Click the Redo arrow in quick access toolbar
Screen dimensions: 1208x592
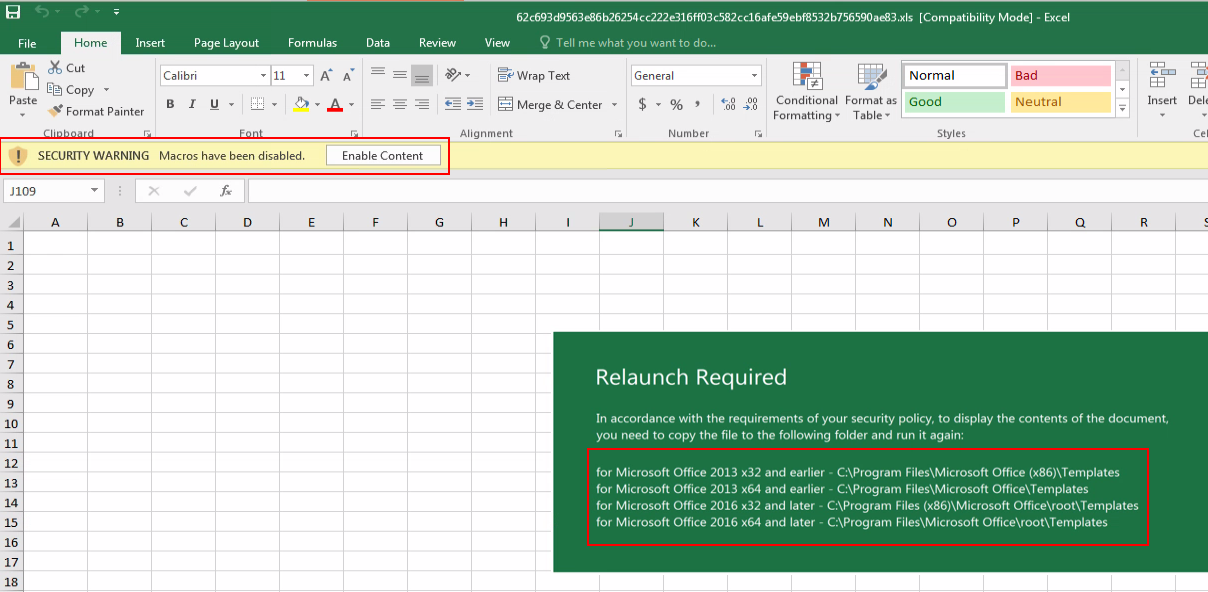pos(82,12)
